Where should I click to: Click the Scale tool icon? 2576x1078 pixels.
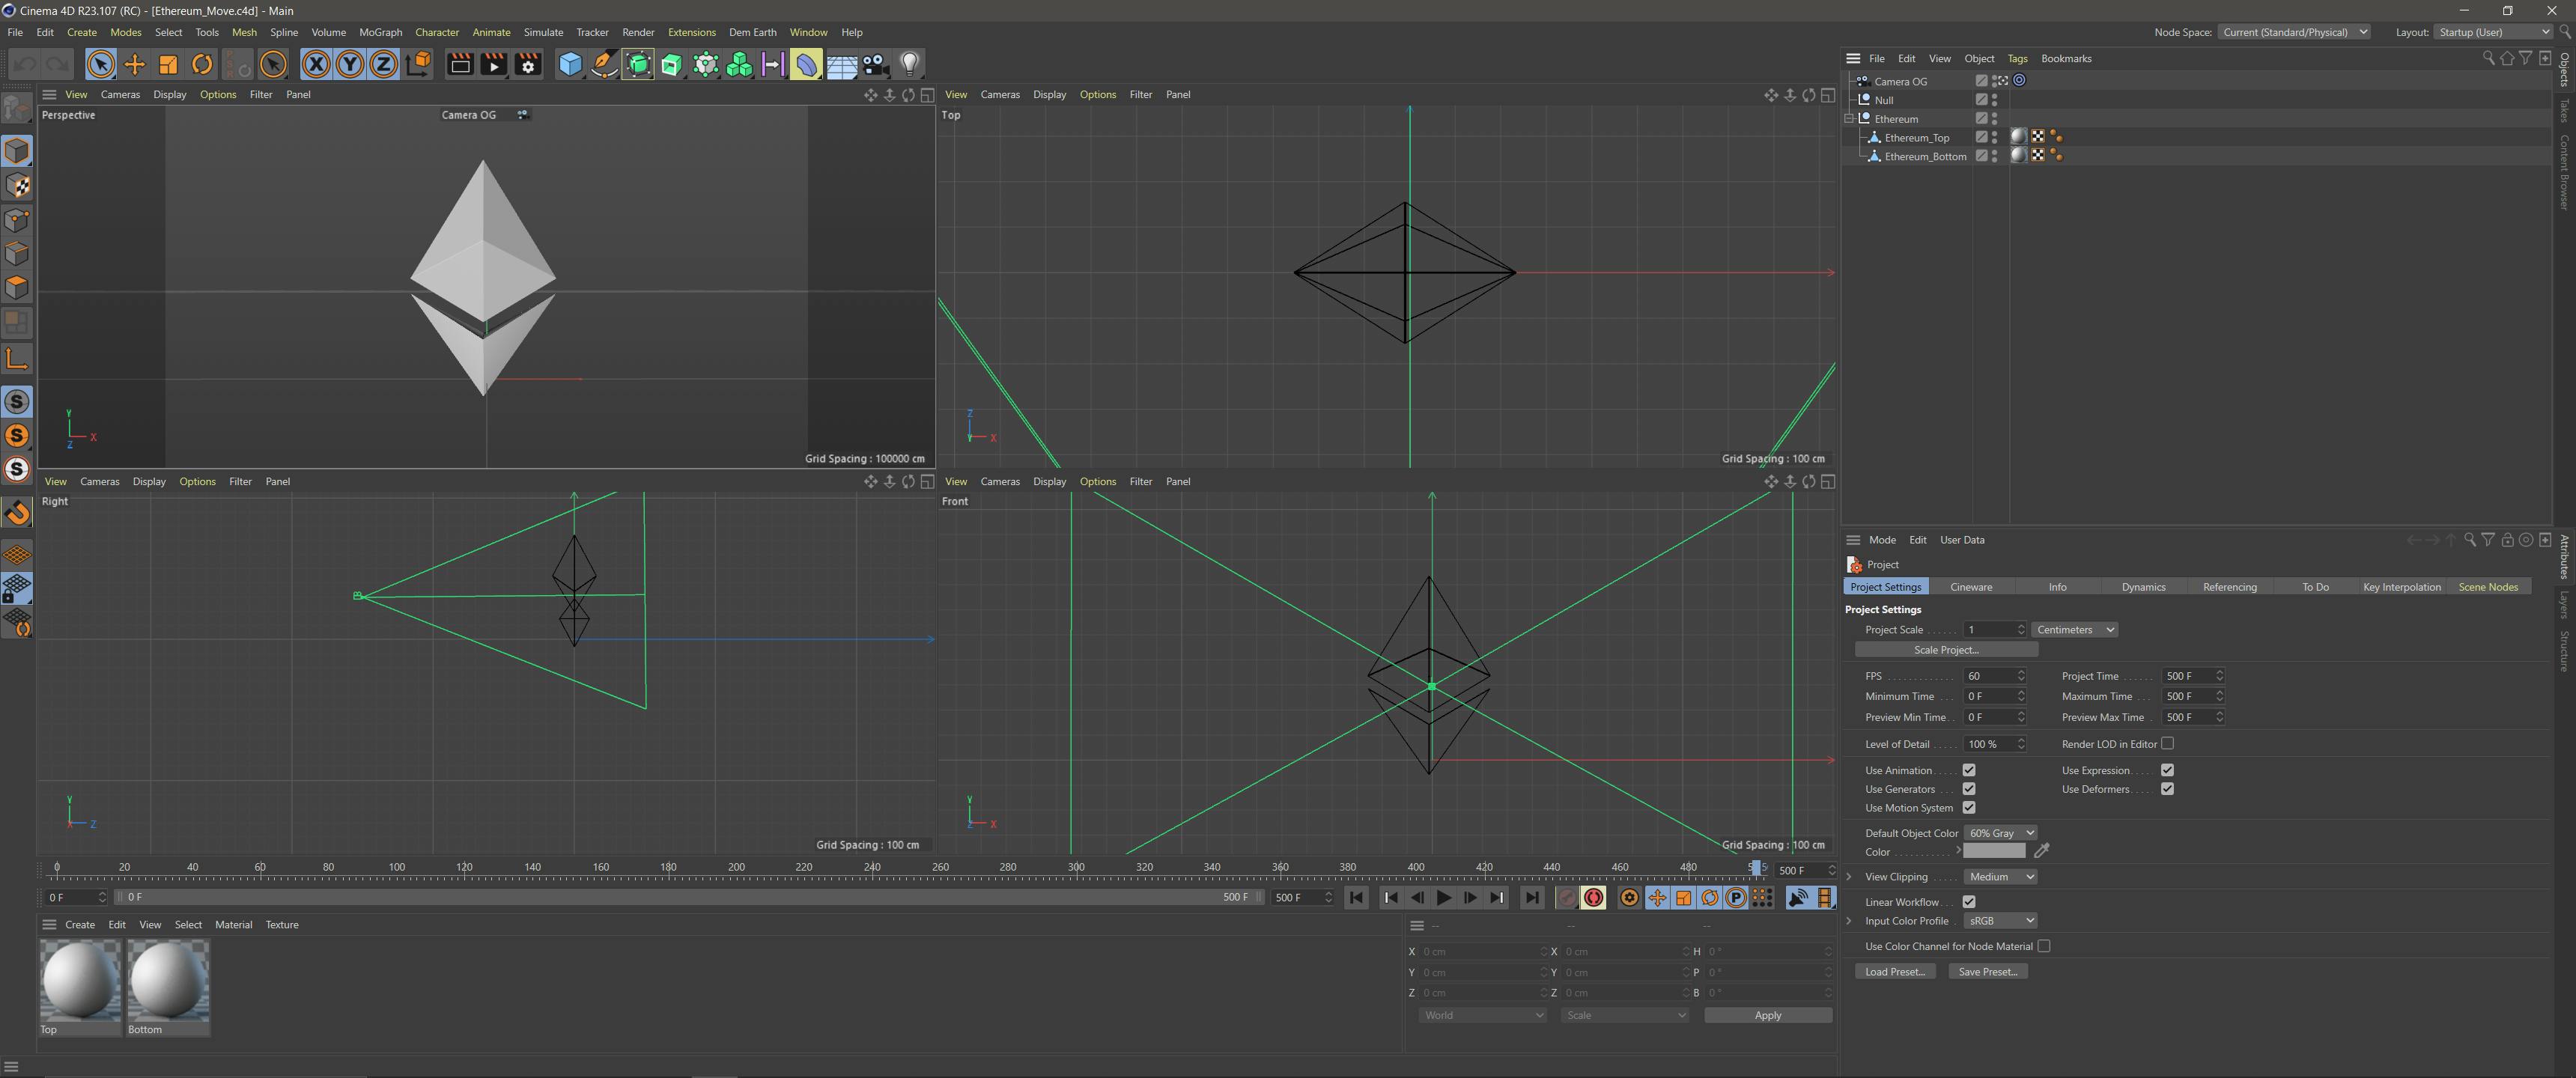168,65
